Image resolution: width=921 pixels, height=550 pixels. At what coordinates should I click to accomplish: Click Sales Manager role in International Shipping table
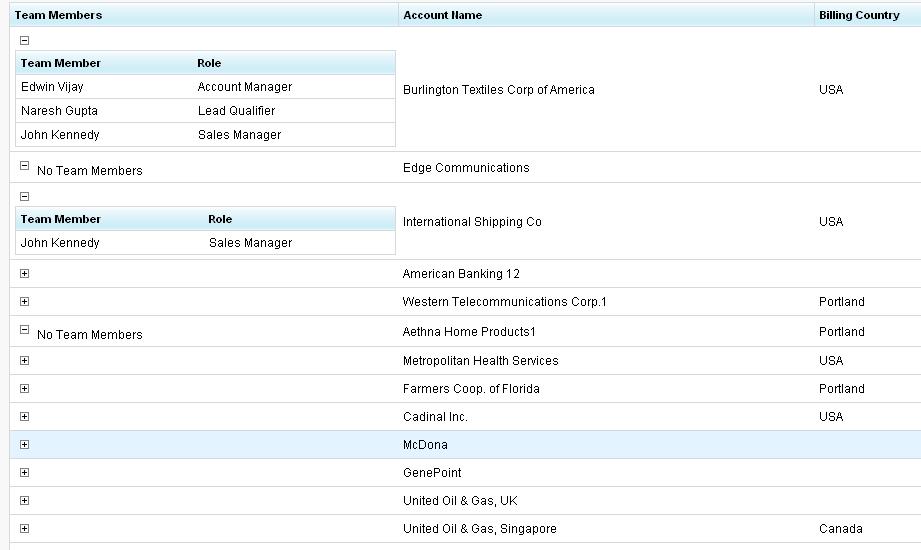pos(251,243)
